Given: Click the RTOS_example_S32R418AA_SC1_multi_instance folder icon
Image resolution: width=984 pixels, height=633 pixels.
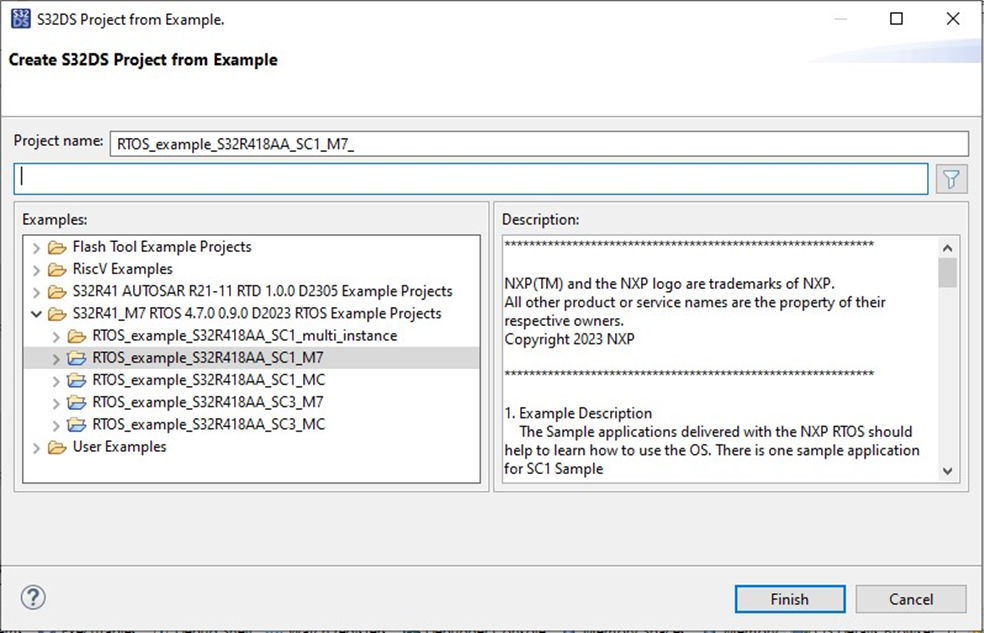Looking at the screenshot, I should [x=77, y=335].
